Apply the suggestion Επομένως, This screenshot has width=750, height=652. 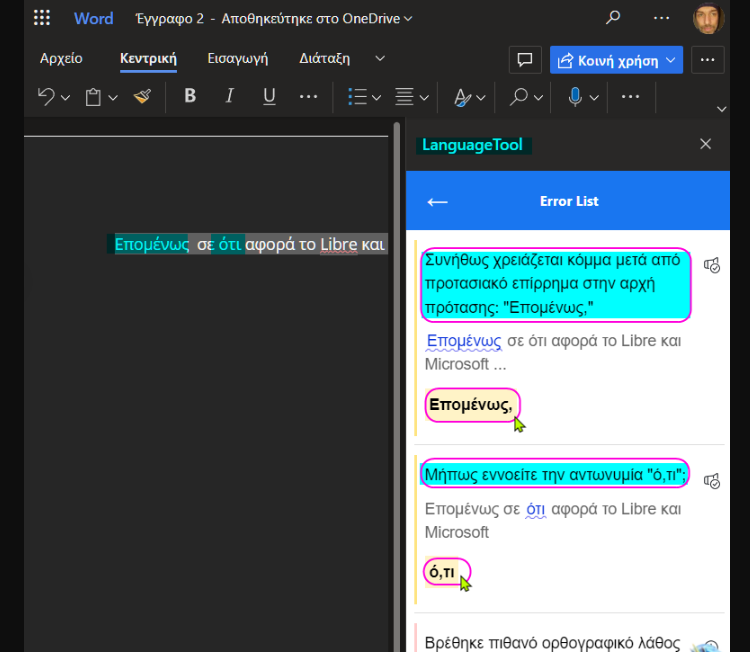pos(472,405)
